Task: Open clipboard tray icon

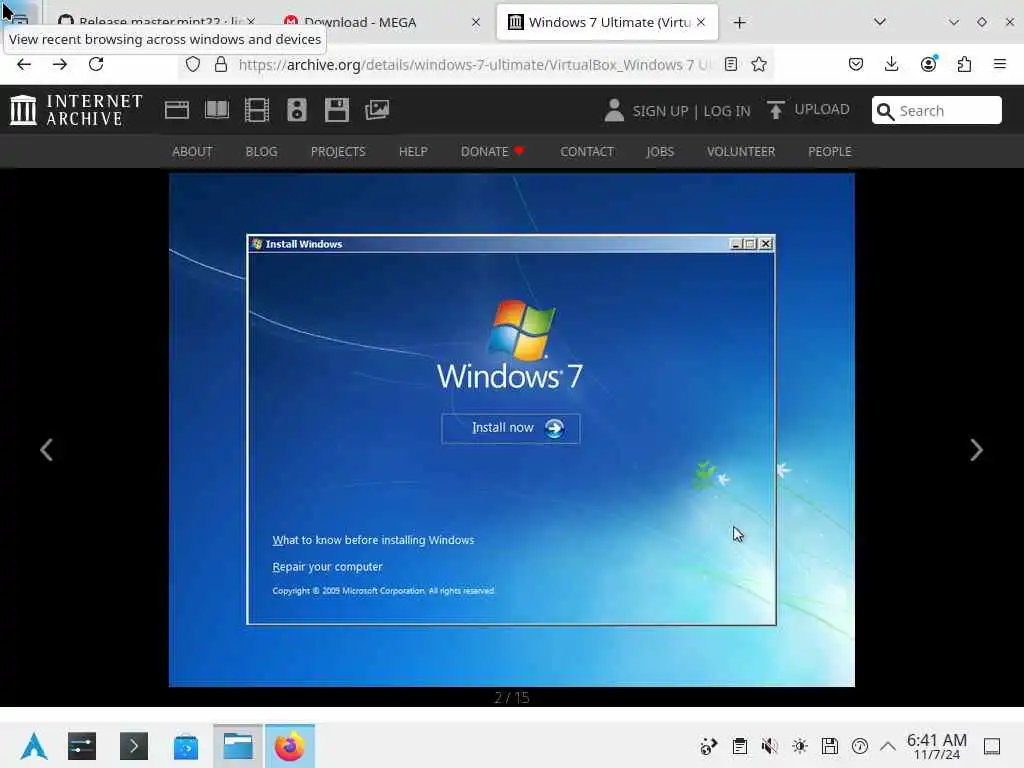Action: pos(739,746)
